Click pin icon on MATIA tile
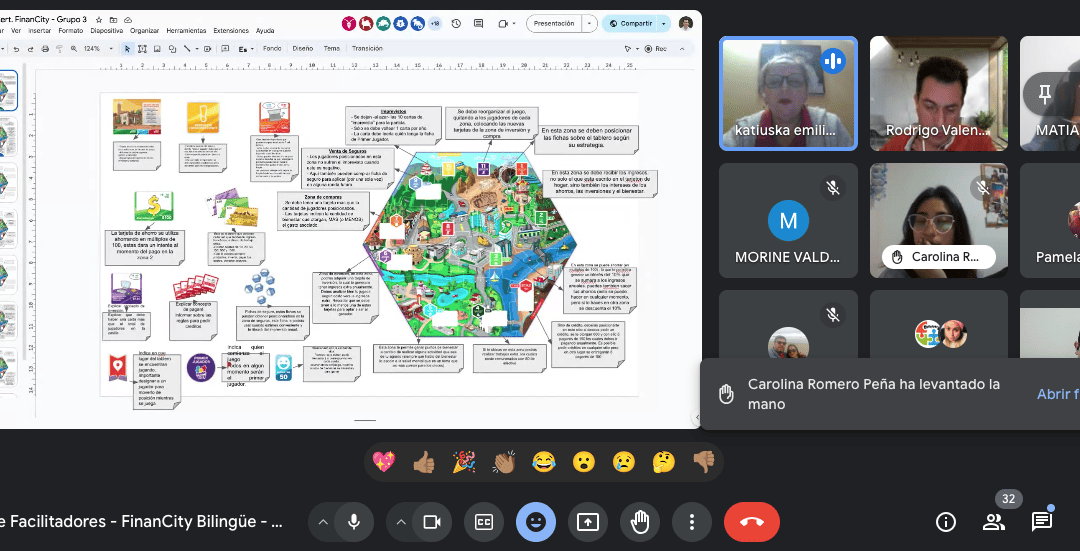 pyautogui.click(x=1045, y=93)
